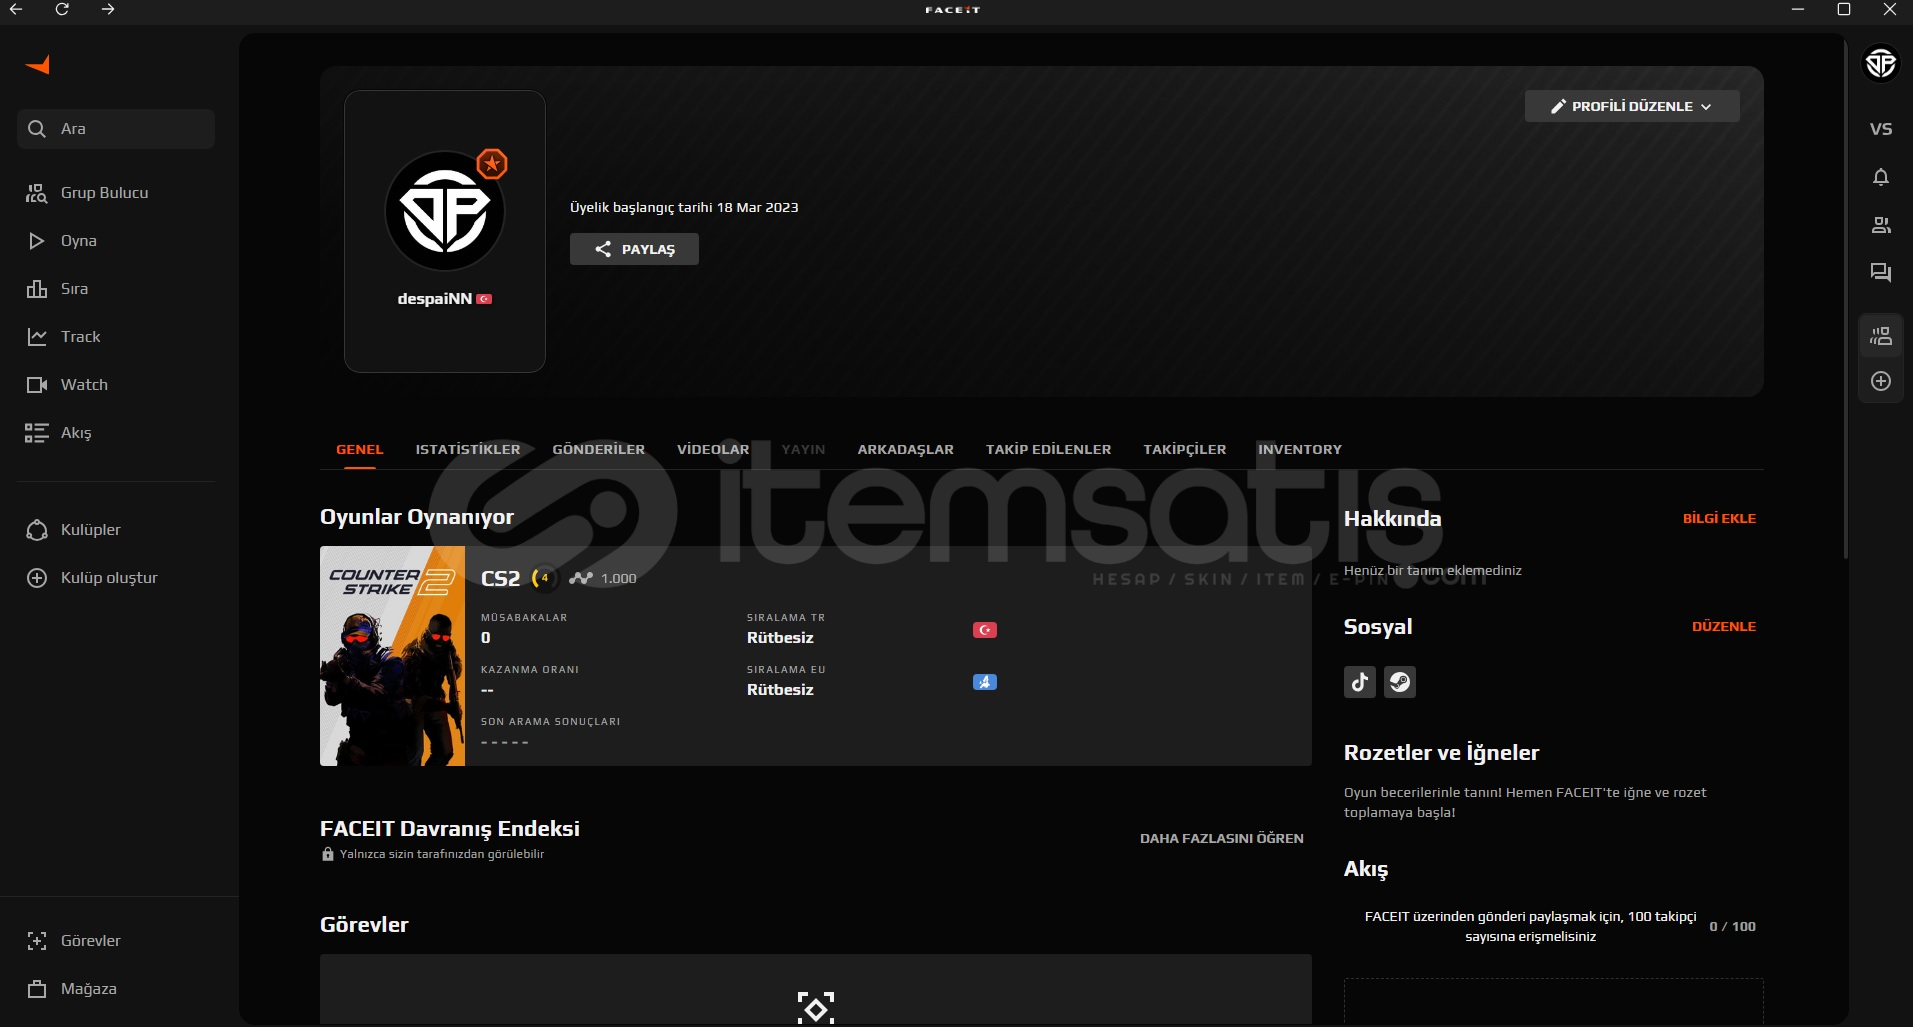The image size is (1913, 1027).
Task: Click the despaiNN profile avatar
Action: pyautogui.click(x=445, y=211)
